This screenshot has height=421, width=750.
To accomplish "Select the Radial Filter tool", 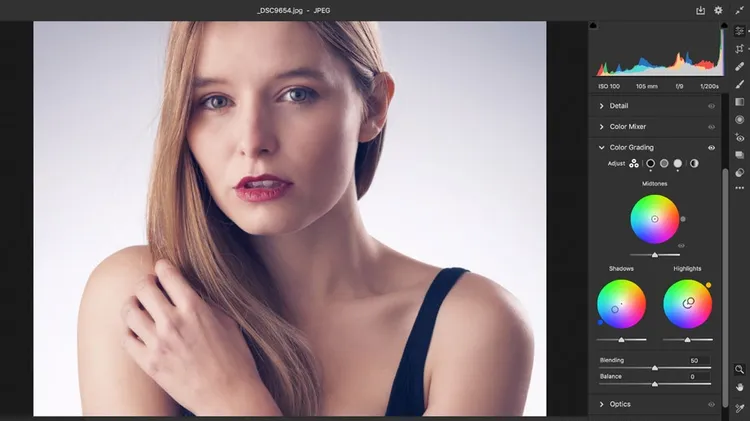I will pyautogui.click(x=739, y=120).
